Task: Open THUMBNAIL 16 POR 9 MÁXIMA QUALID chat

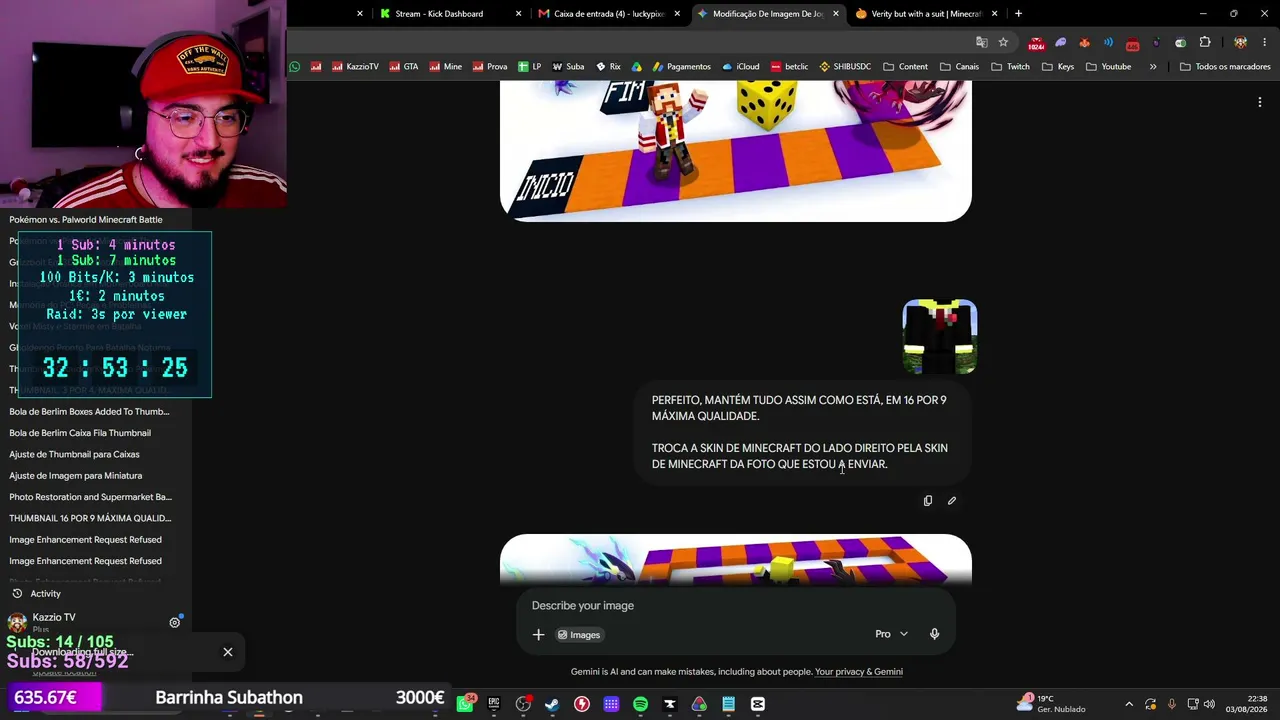Action: click(90, 518)
